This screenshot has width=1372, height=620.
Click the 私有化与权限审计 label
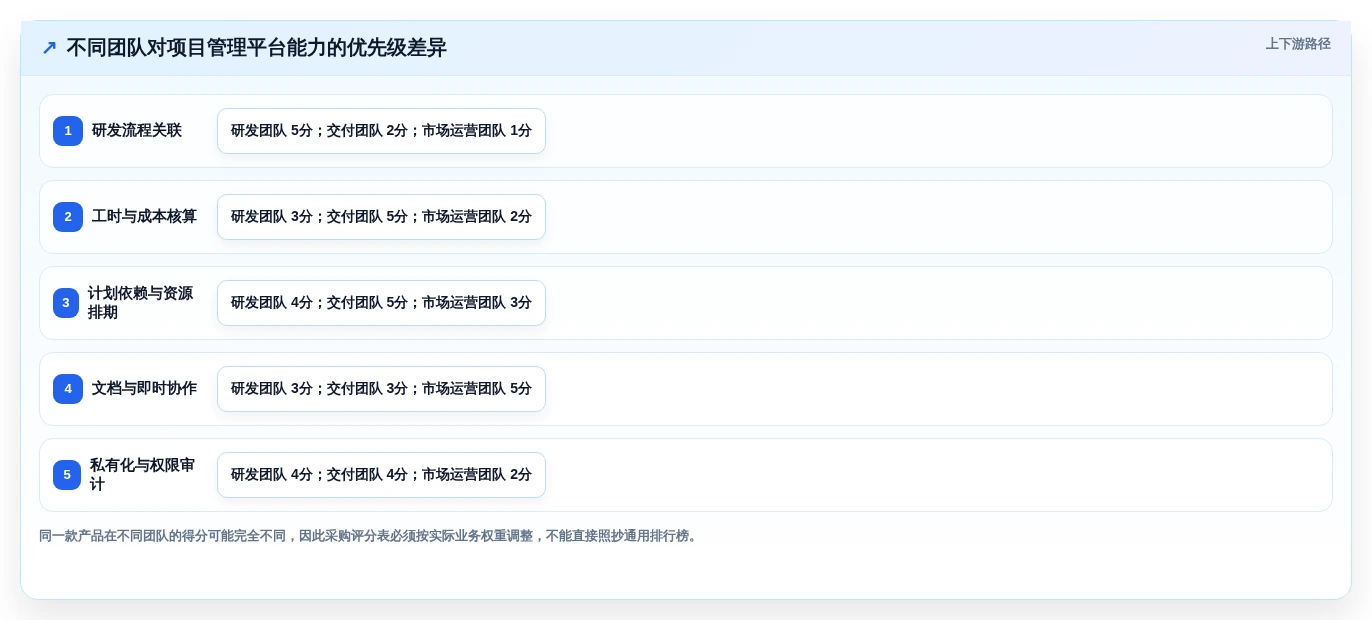[142, 475]
